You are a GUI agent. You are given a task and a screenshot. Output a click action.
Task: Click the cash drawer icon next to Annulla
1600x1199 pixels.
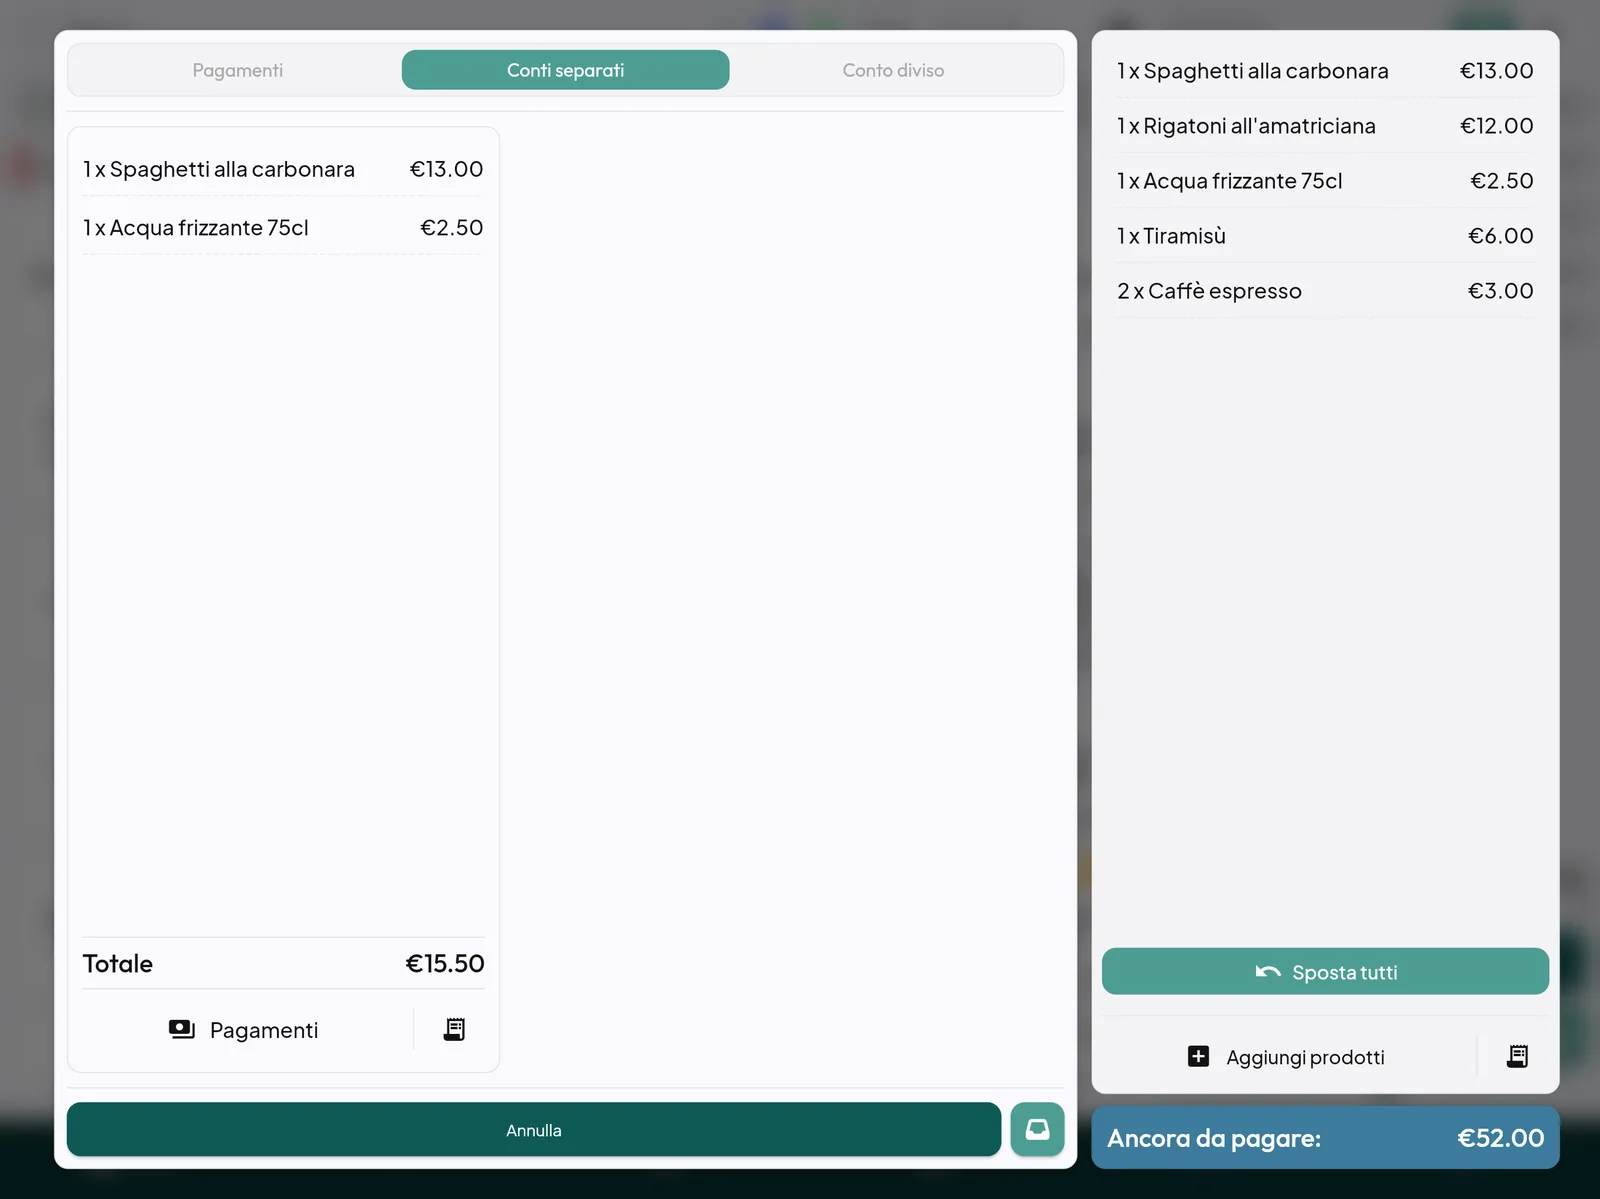(x=1037, y=1130)
